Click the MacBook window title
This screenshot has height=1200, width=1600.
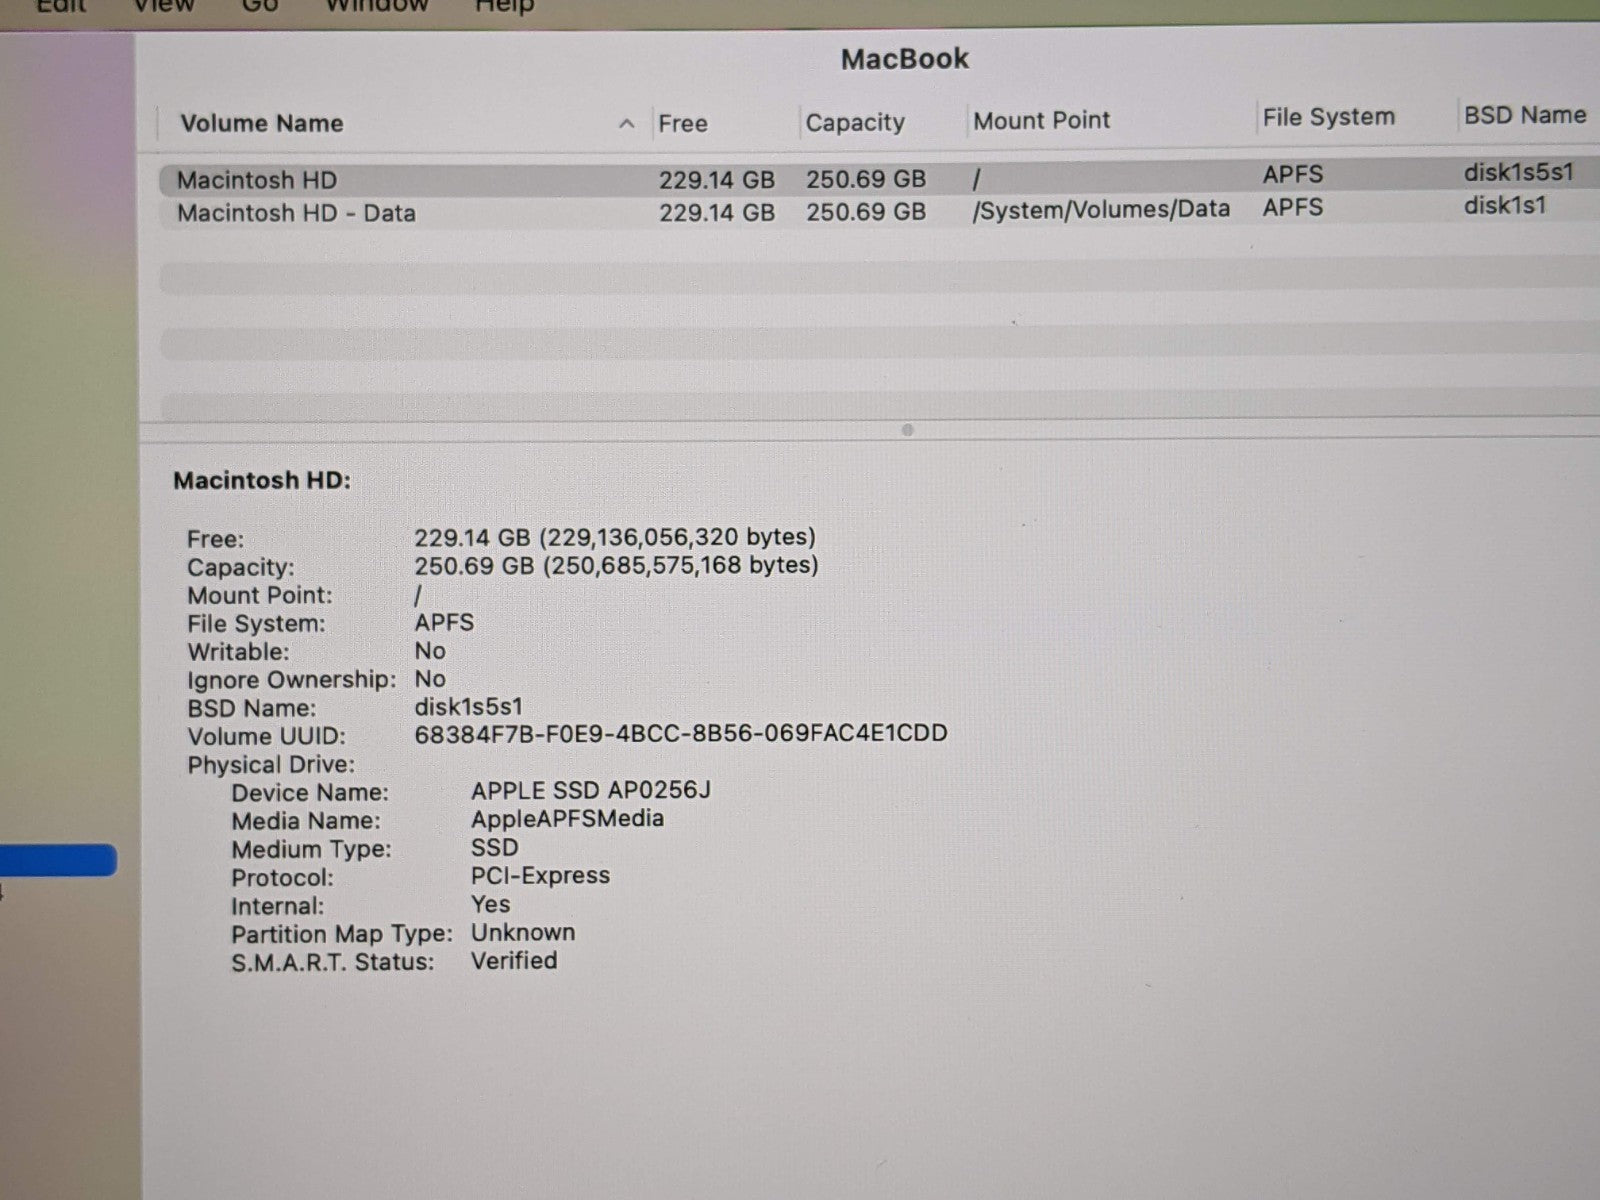coord(904,59)
